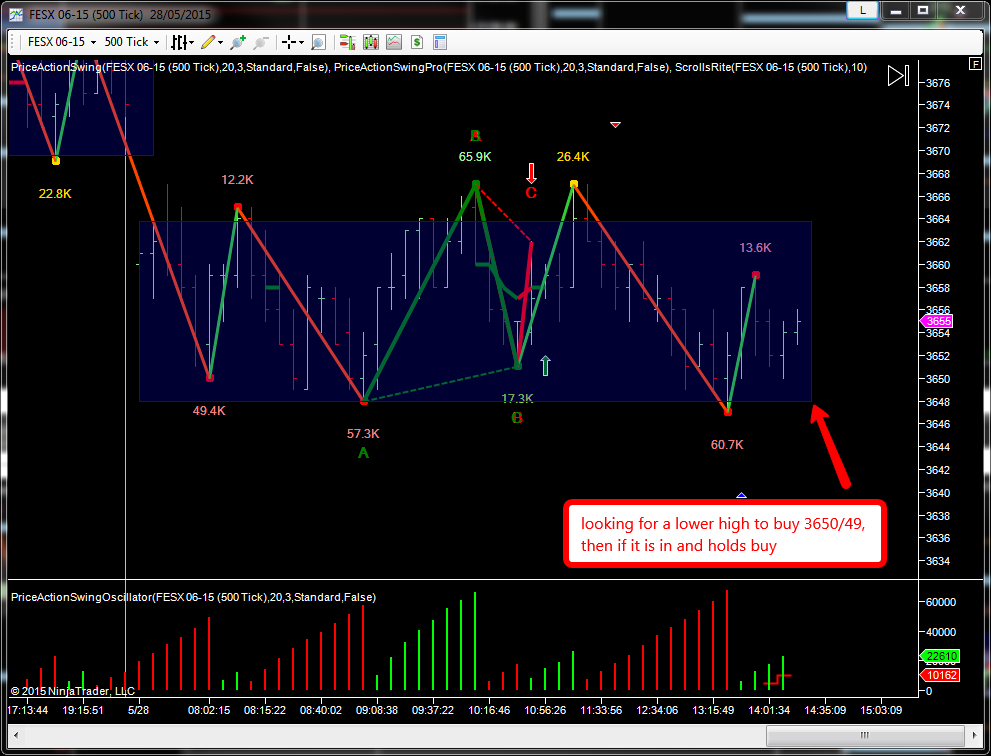Viewport: 991px width, 756px height.
Task: Click the 5/28 date axis label
Action: [x=138, y=710]
